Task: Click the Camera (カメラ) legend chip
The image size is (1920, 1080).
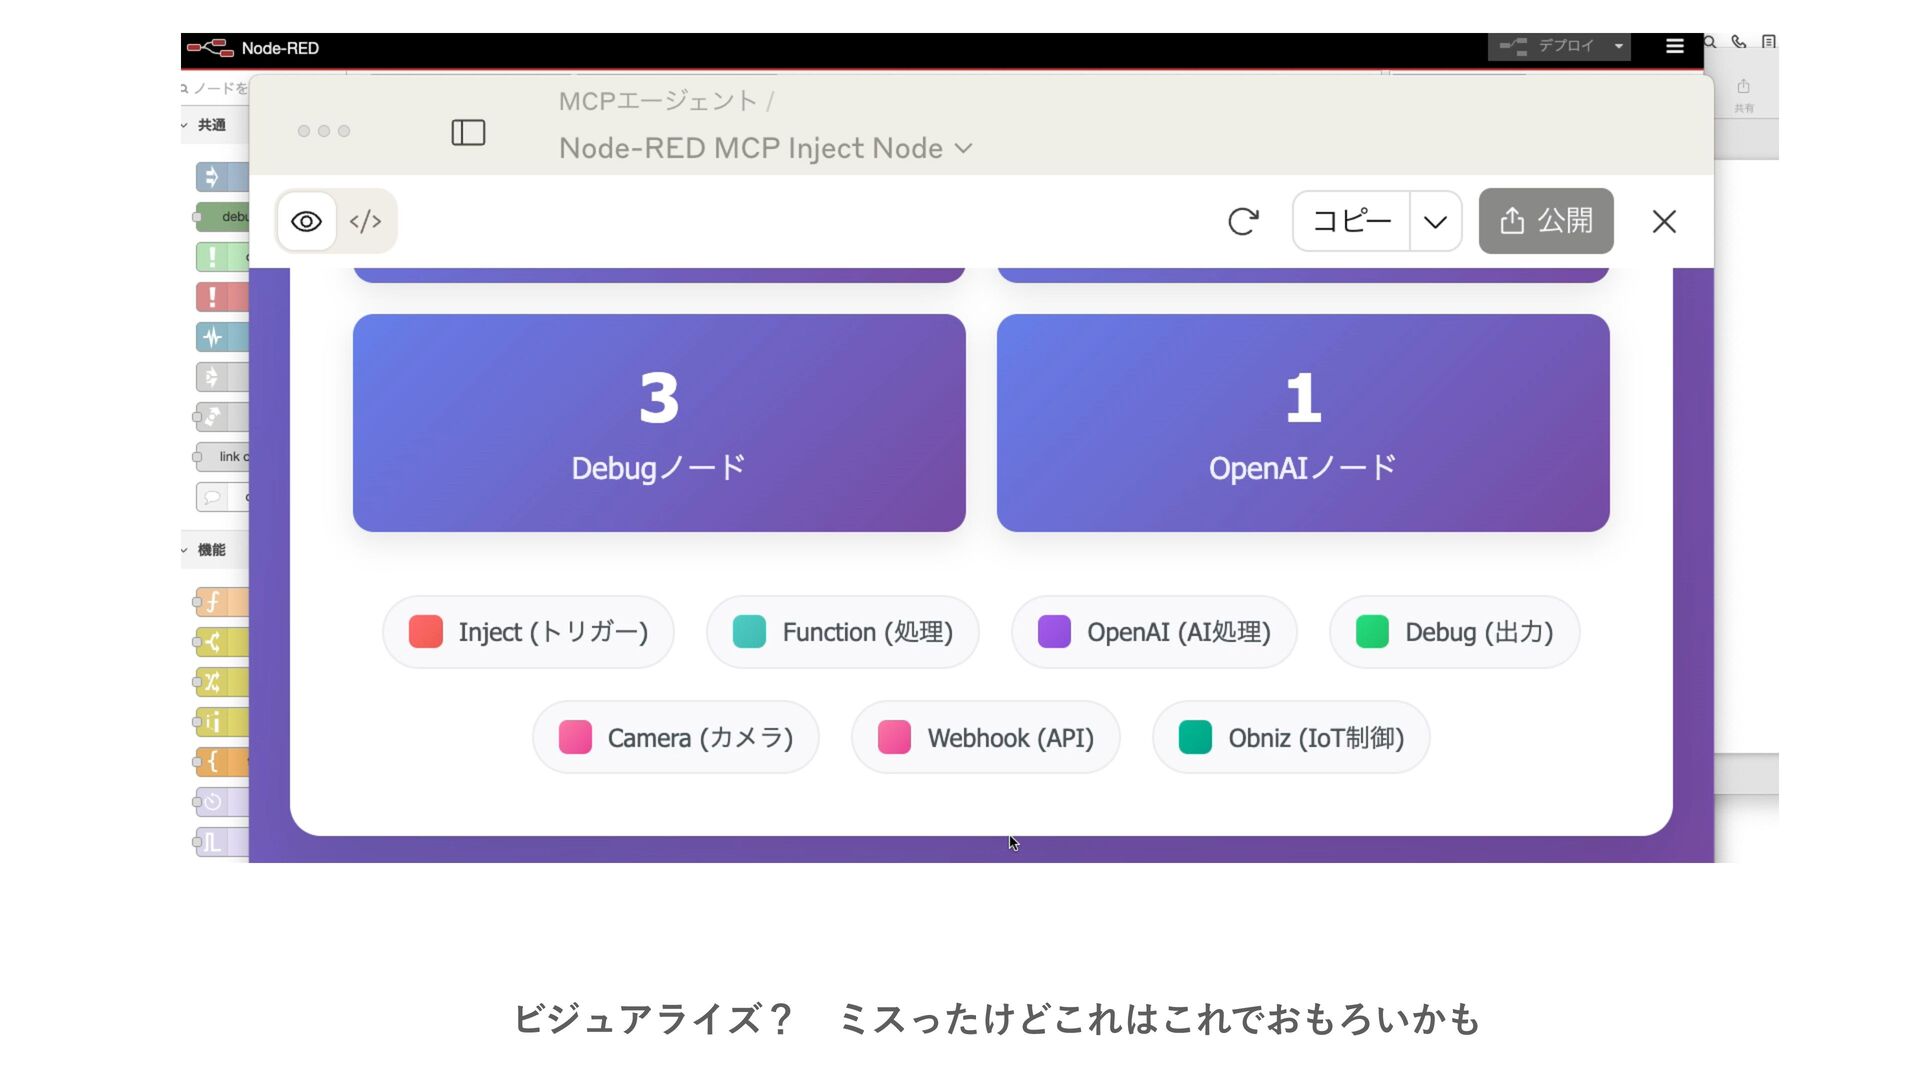Action: pyautogui.click(x=676, y=738)
